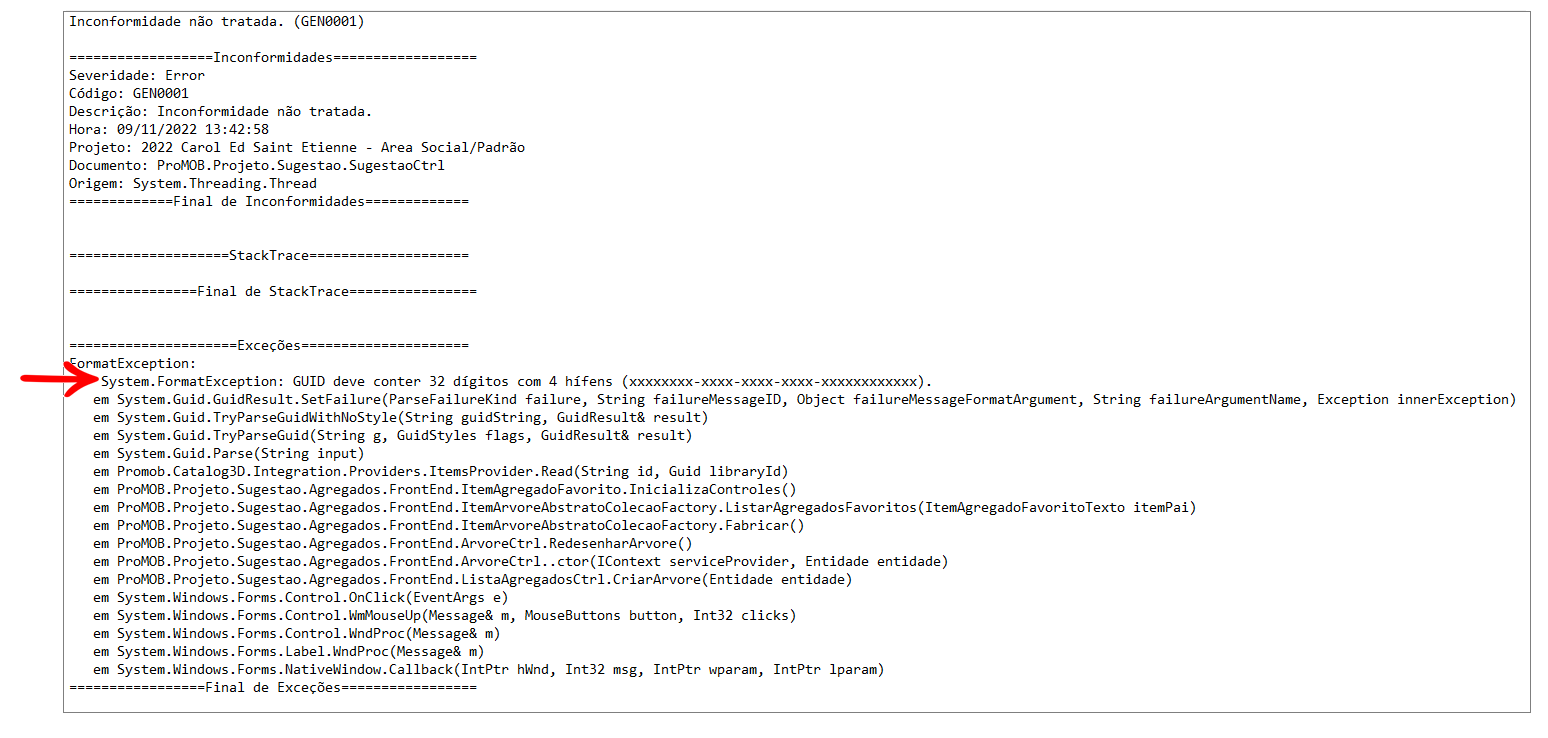Screen dimensions: 1548x738
Task: Click the 'Inconformidade não tratada. (GEN0001)' header line
Action: point(216,21)
